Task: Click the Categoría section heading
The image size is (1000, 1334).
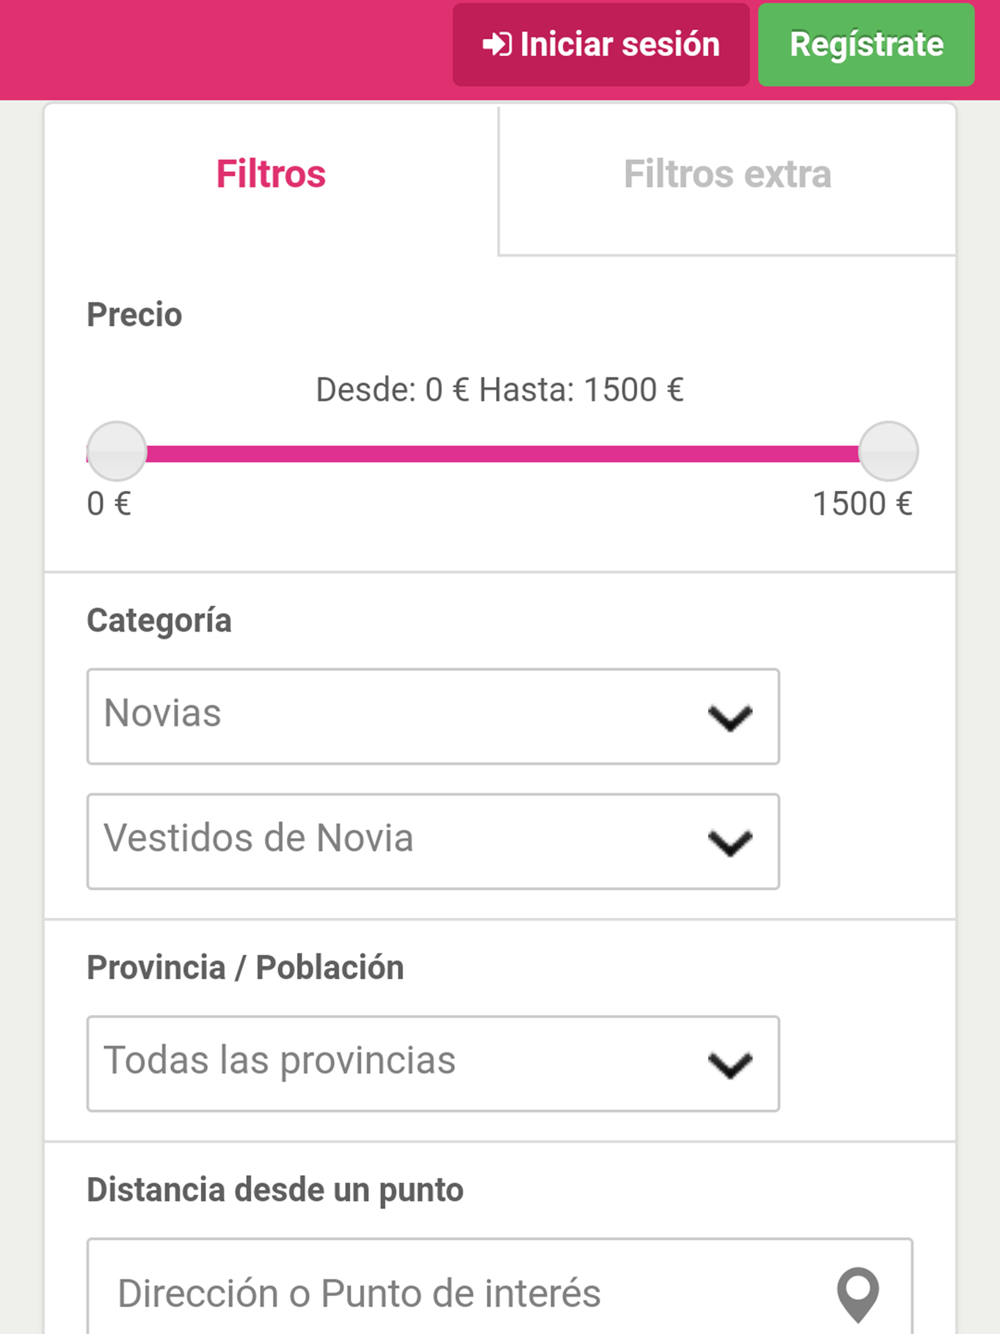Action: tap(159, 620)
